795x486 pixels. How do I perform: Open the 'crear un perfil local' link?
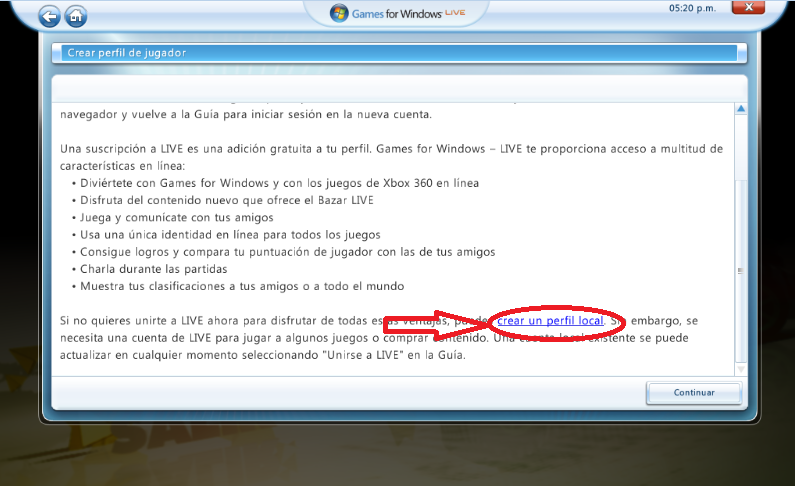(550, 321)
